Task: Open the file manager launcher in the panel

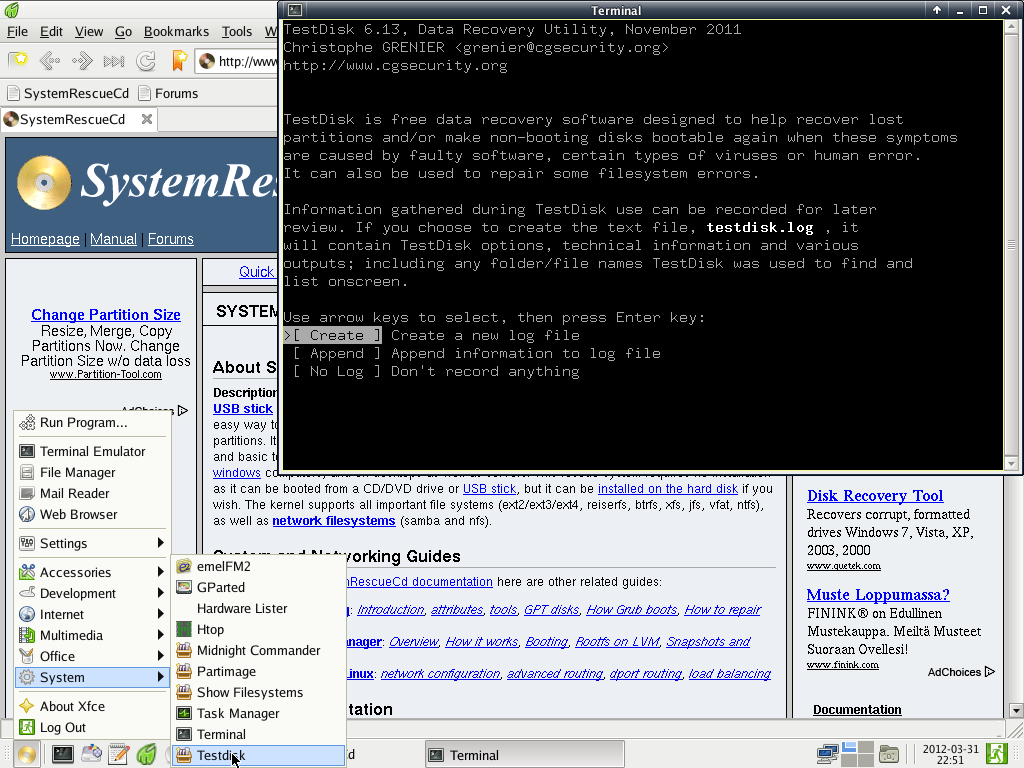Action: point(91,754)
